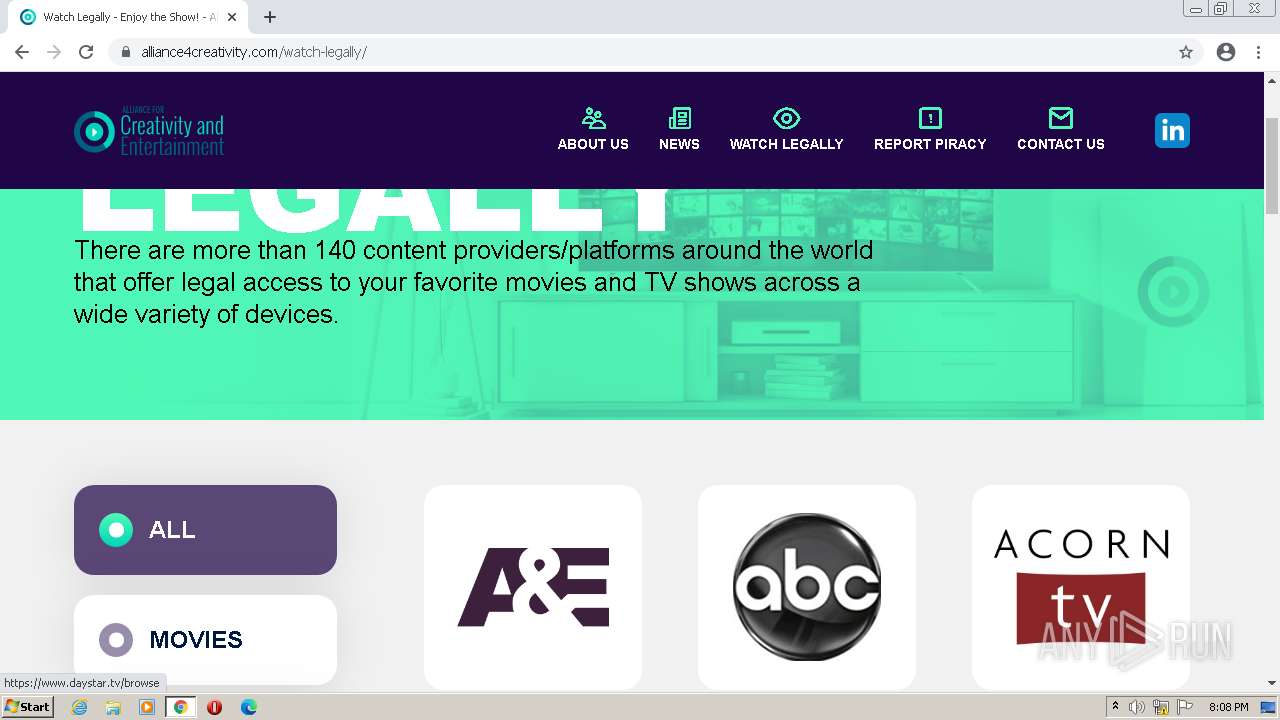Select the Watch Legally browser tab
Image resolution: width=1280 pixels, height=720 pixels.
click(128, 17)
